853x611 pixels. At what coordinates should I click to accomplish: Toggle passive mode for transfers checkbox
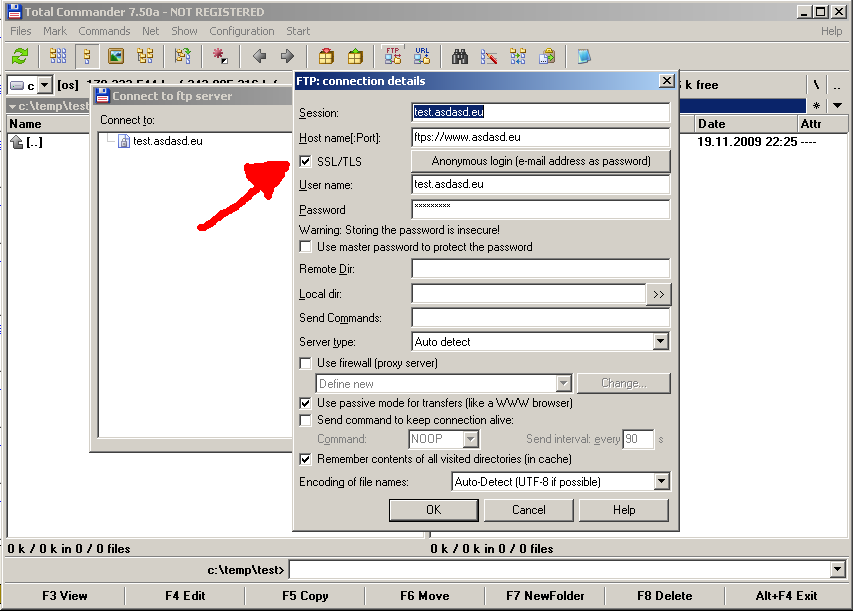pyautogui.click(x=306, y=403)
